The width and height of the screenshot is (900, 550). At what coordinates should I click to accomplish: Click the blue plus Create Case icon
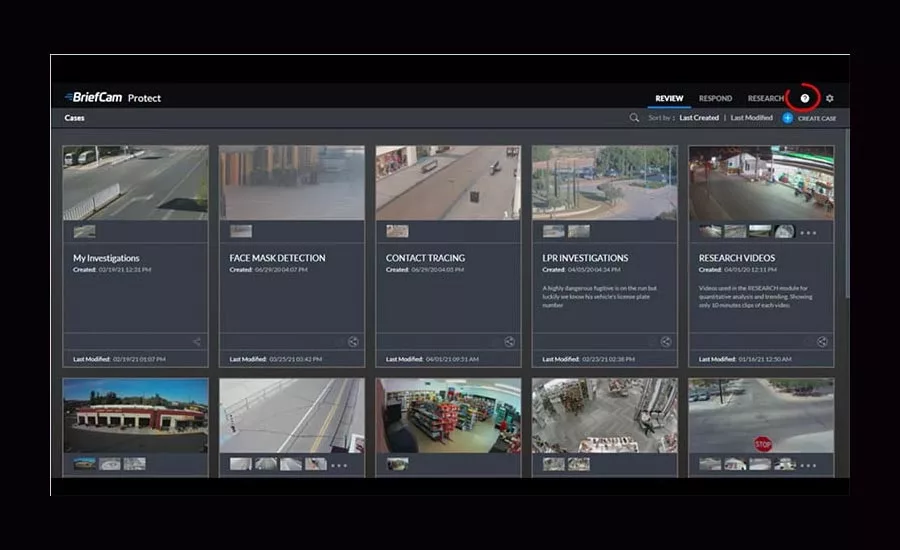click(788, 118)
